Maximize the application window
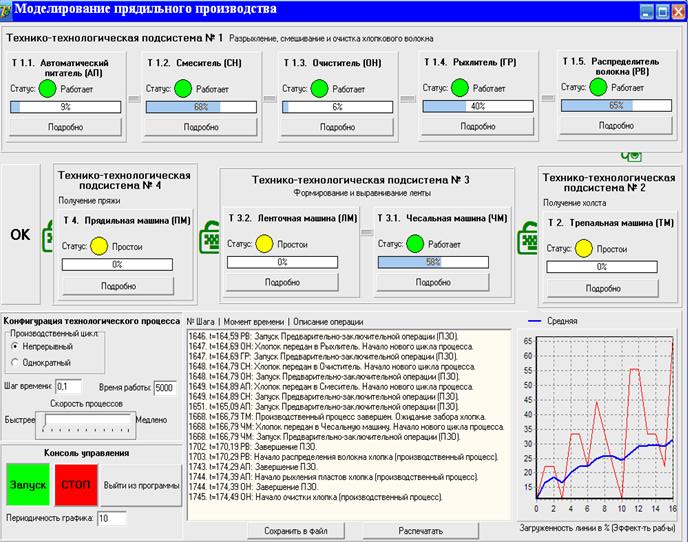Image resolution: width=688 pixels, height=542 pixels. (663, 11)
